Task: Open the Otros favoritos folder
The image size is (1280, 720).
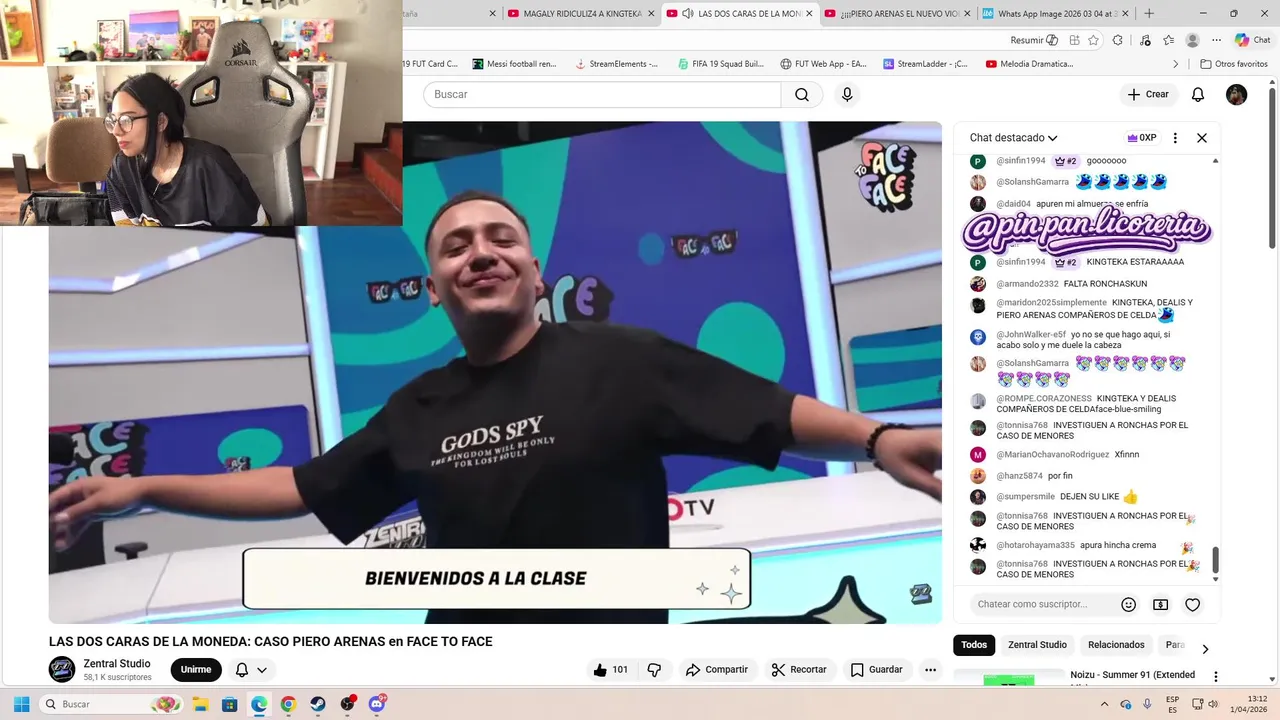Action: coord(1234,64)
